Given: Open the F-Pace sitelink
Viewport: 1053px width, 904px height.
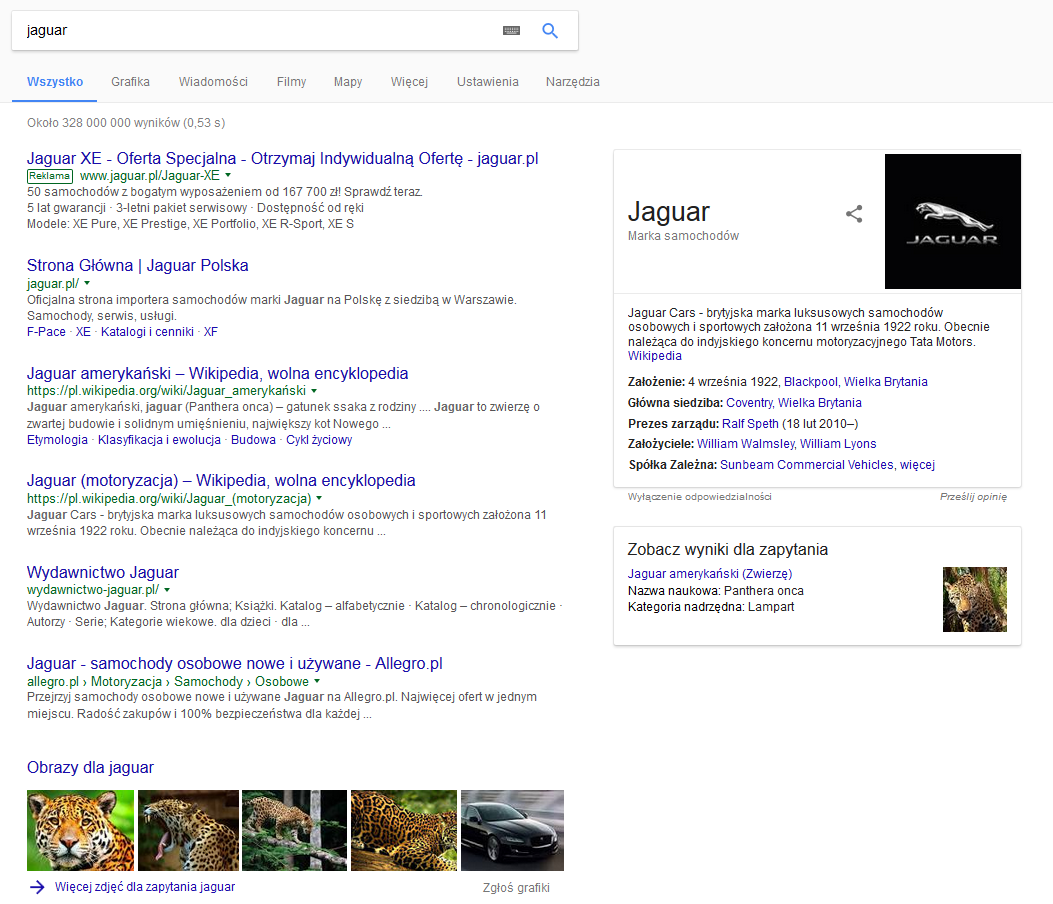Looking at the screenshot, I should [46, 332].
